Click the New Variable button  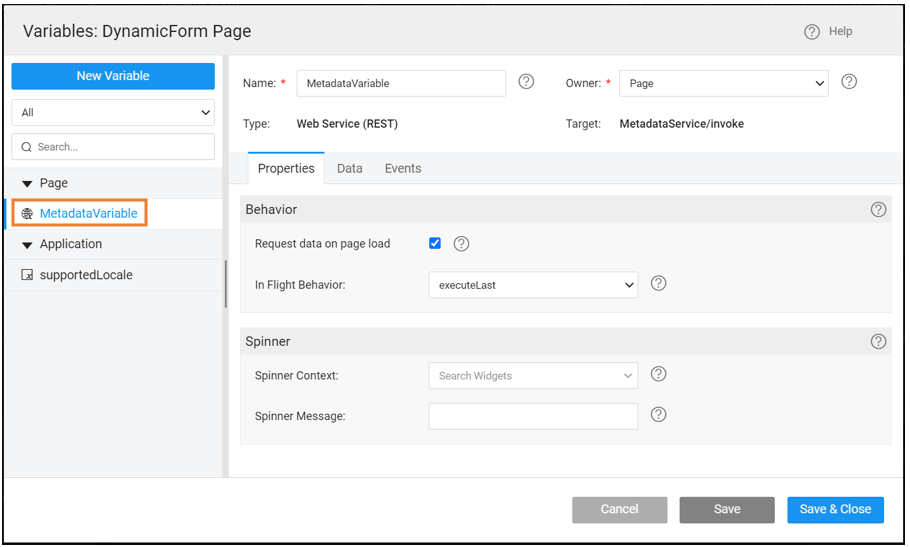point(113,76)
